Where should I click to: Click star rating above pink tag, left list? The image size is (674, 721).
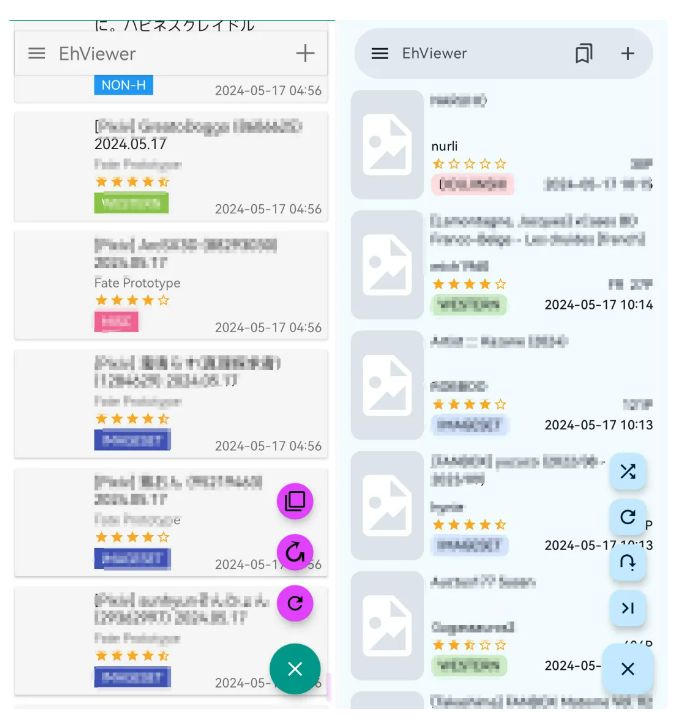pos(132,300)
